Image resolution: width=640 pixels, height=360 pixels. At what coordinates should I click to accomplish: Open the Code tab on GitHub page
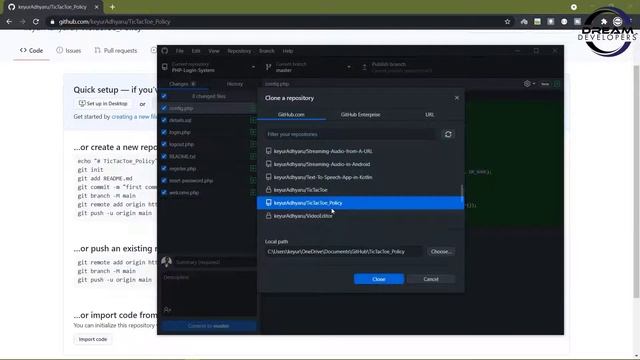(31, 51)
